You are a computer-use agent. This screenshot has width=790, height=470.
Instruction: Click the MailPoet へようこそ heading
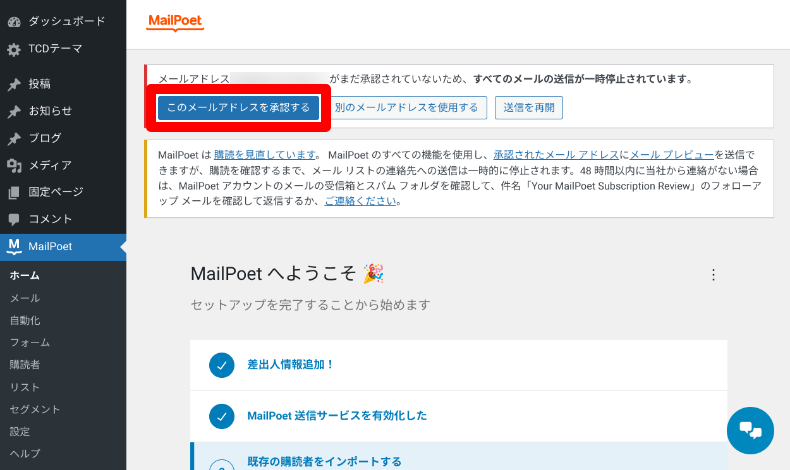click(287, 274)
